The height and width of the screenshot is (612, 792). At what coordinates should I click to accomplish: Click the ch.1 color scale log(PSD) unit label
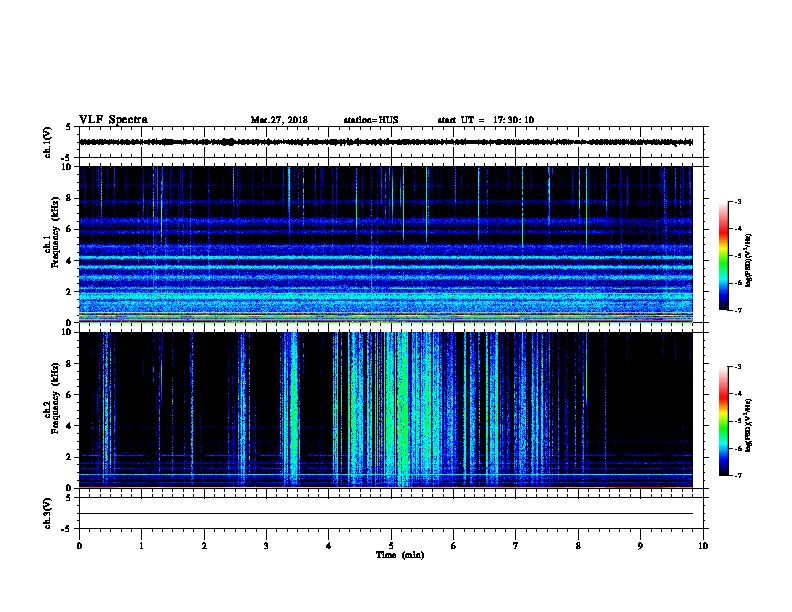click(x=748, y=260)
